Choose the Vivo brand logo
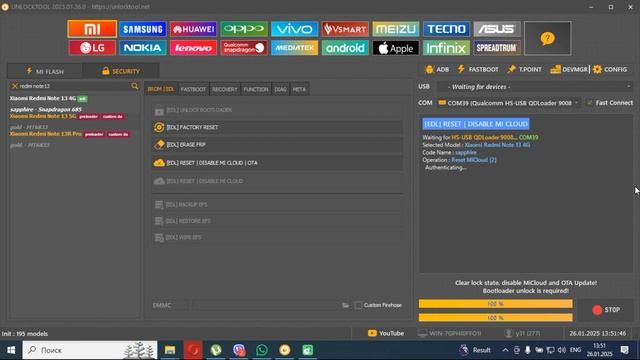640x360 pixels. pos(294,29)
